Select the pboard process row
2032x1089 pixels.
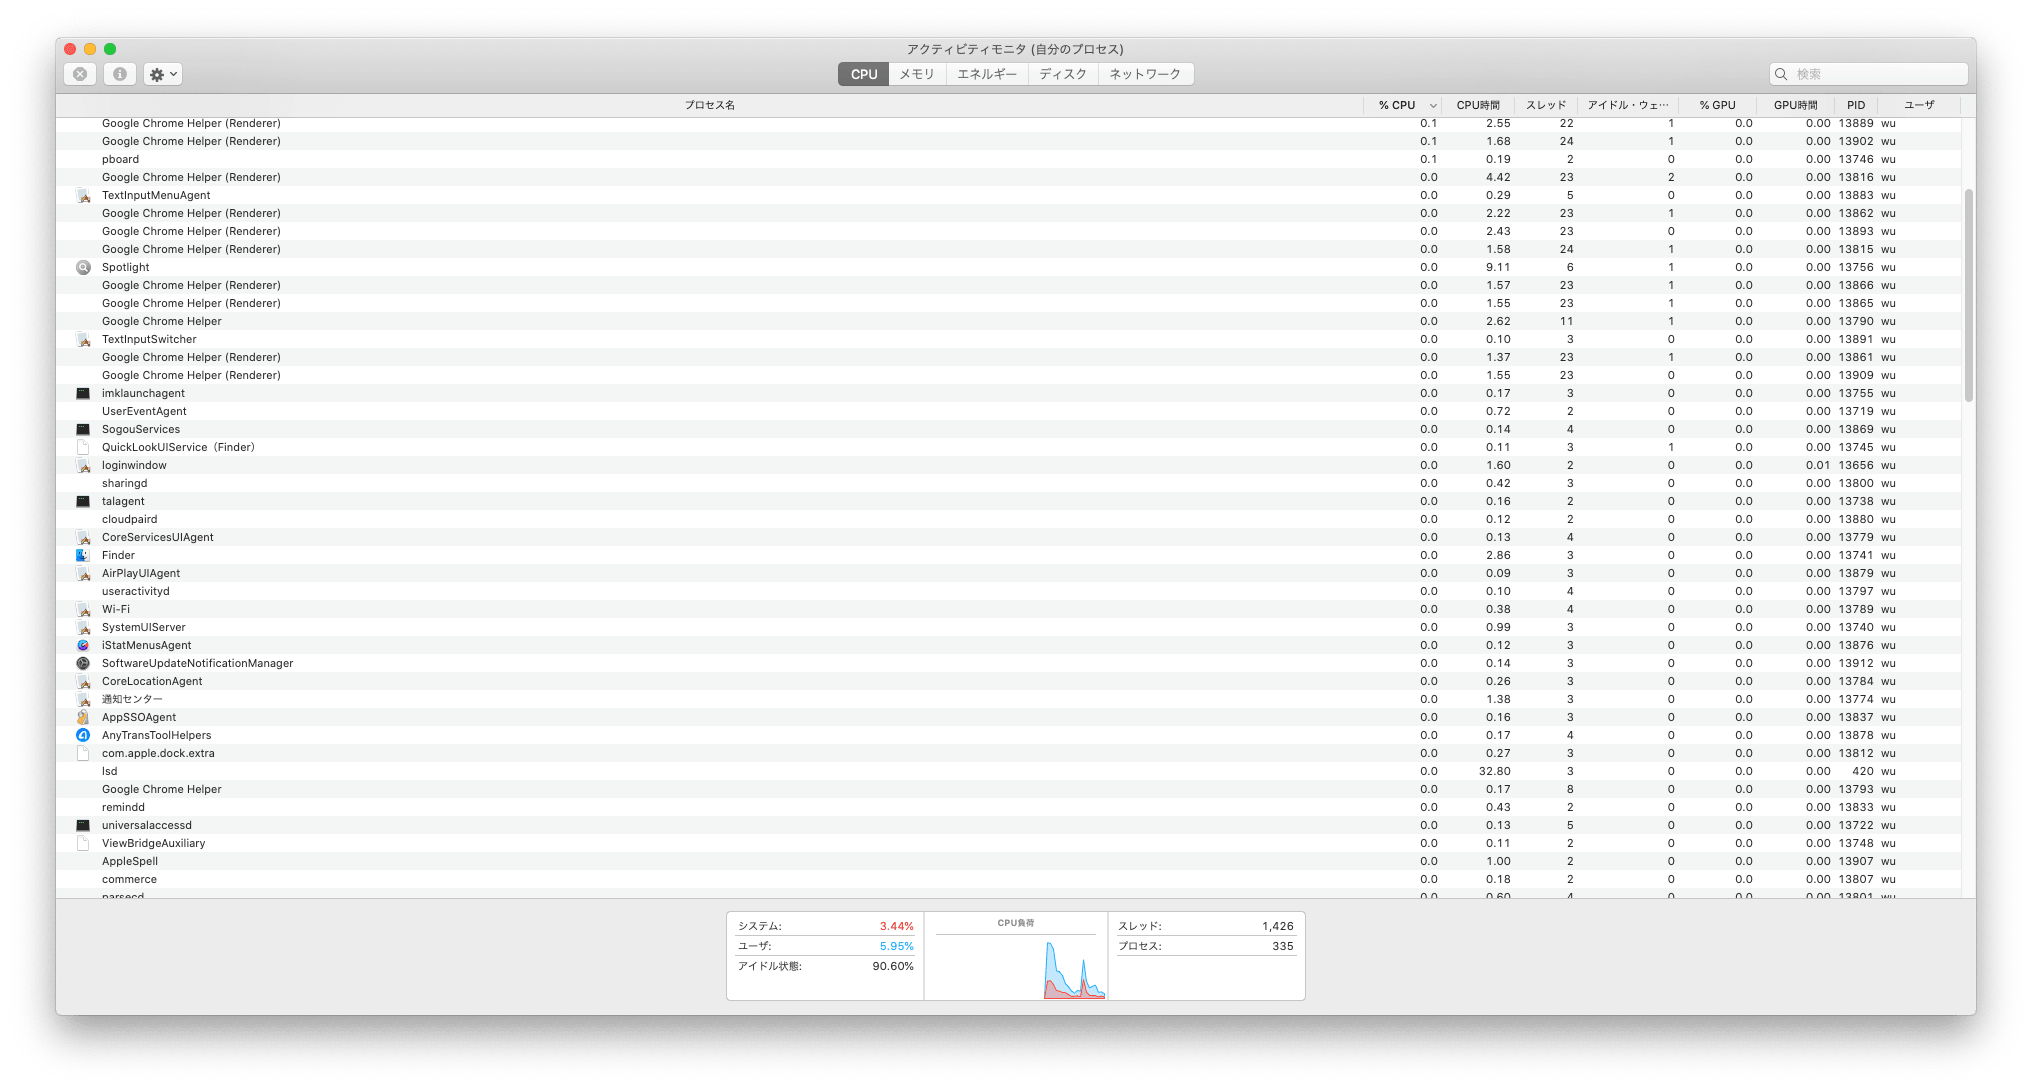click(1009, 159)
